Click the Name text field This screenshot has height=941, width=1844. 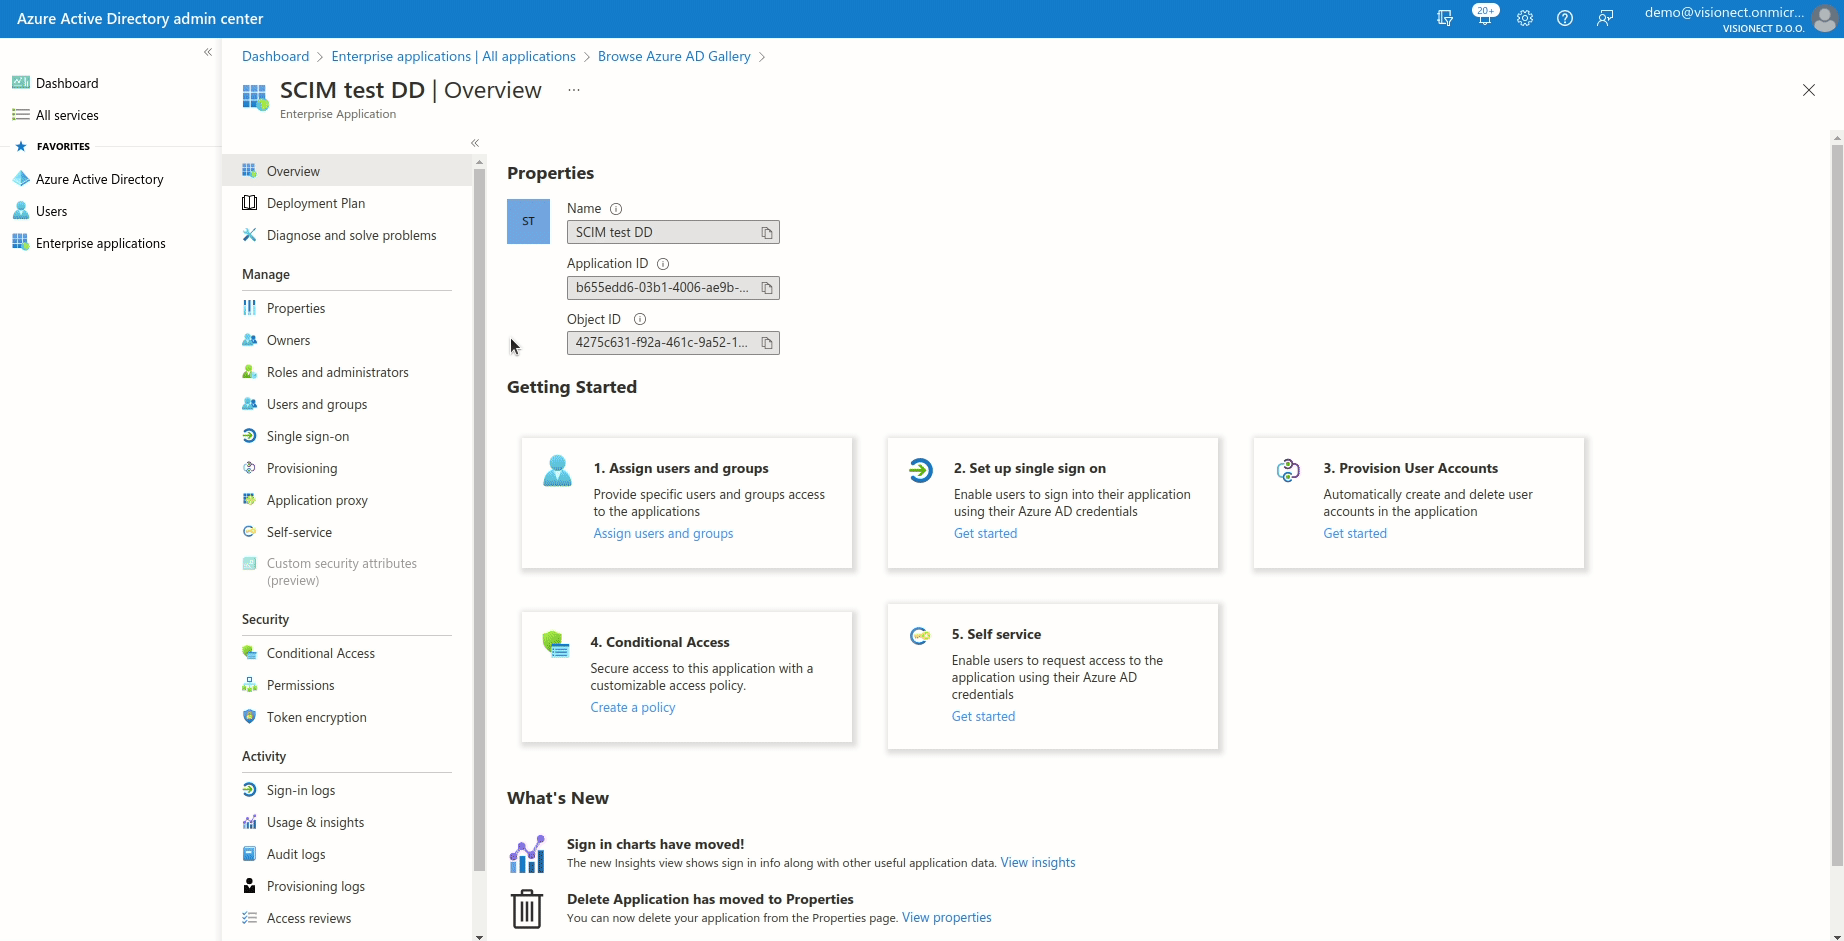click(x=662, y=232)
